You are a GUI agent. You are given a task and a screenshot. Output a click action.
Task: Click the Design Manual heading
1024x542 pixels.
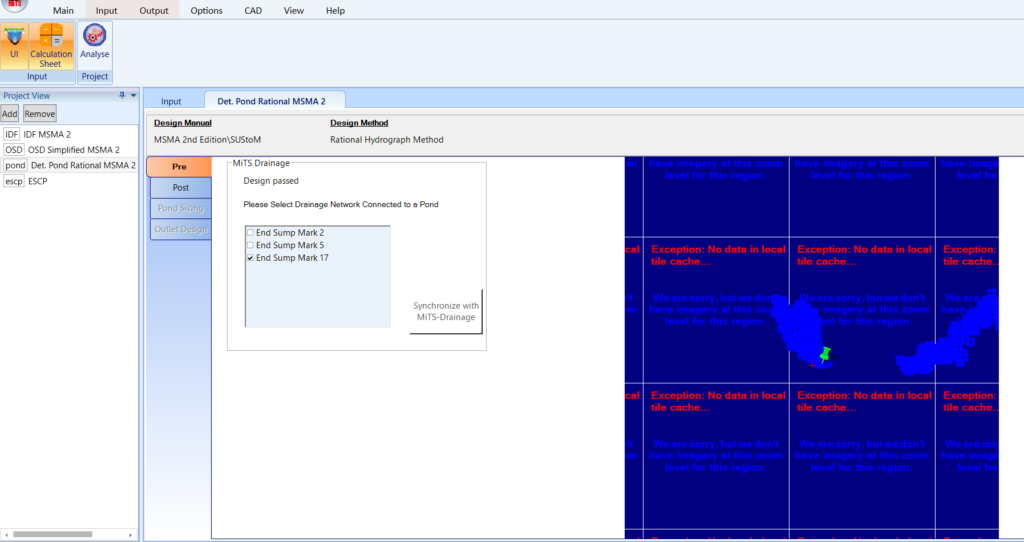(x=183, y=123)
